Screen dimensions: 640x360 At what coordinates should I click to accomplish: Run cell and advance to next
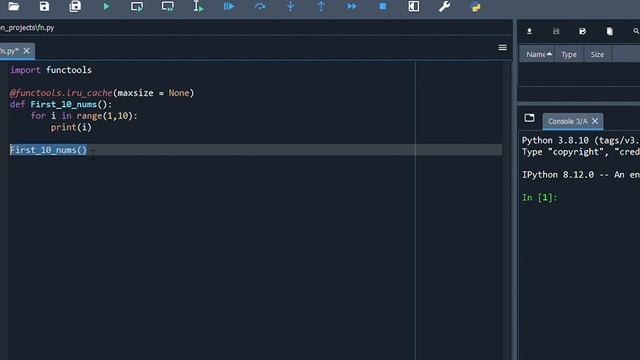coord(168,7)
